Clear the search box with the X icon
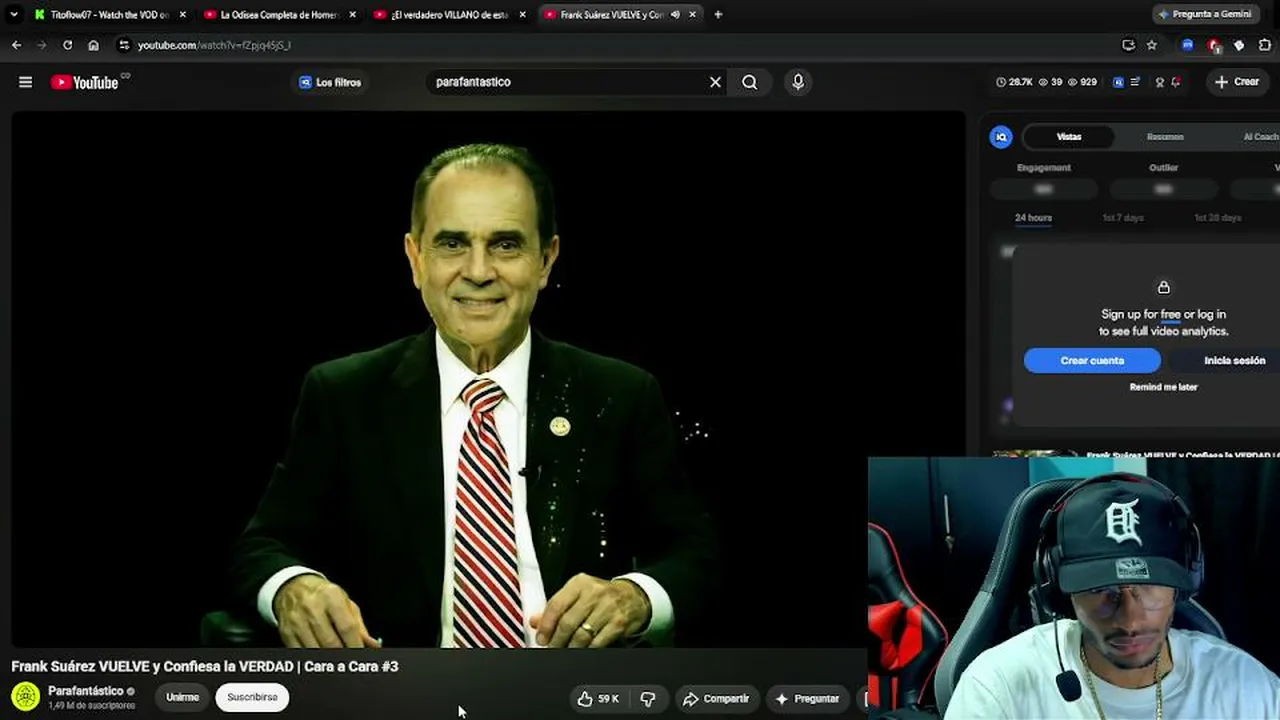Screen dimensions: 1280x720 715,82
